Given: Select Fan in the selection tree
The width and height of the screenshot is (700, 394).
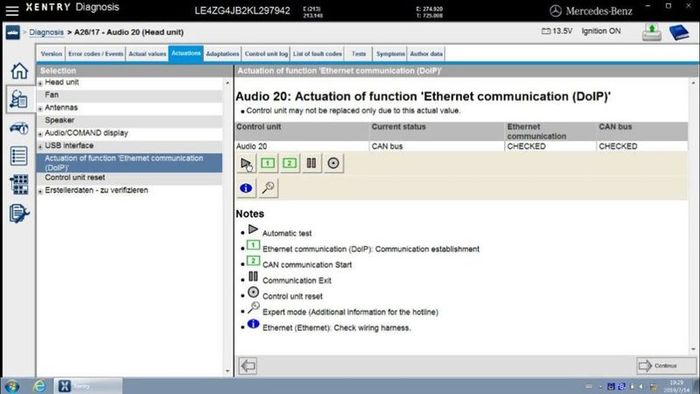Looking at the screenshot, I should (x=52, y=95).
